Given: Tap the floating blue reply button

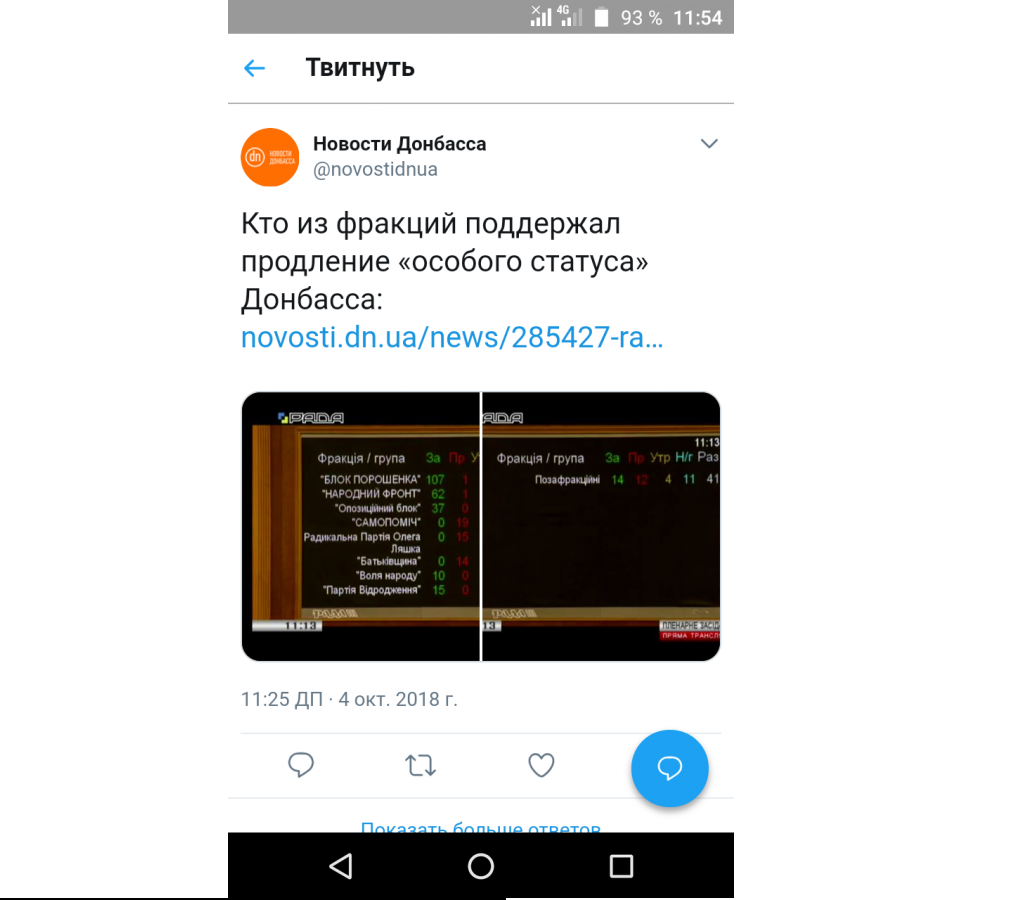Looking at the screenshot, I should pyautogui.click(x=669, y=768).
